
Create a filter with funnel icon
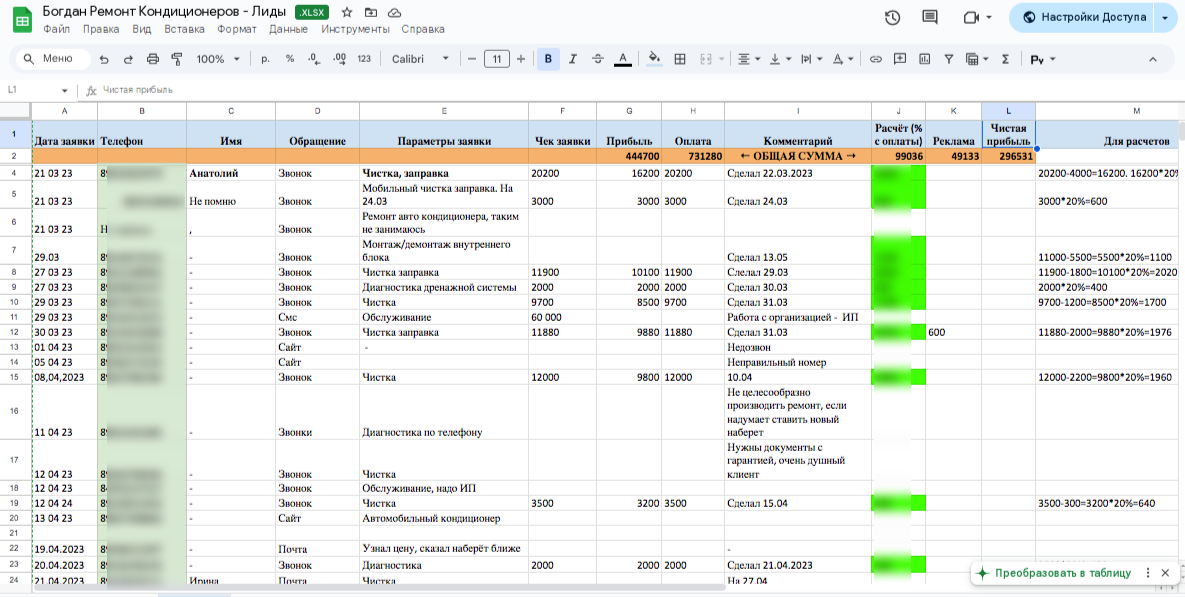[948, 59]
